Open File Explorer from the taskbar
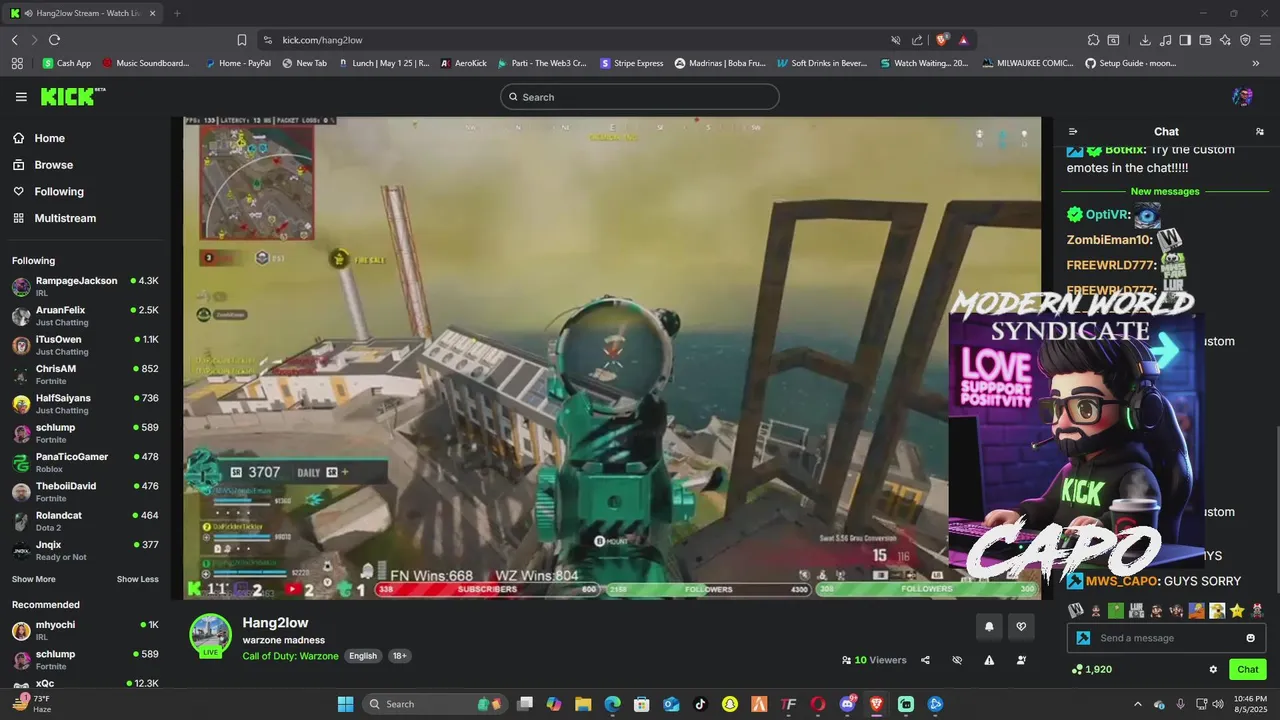The width and height of the screenshot is (1280, 720). (583, 704)
